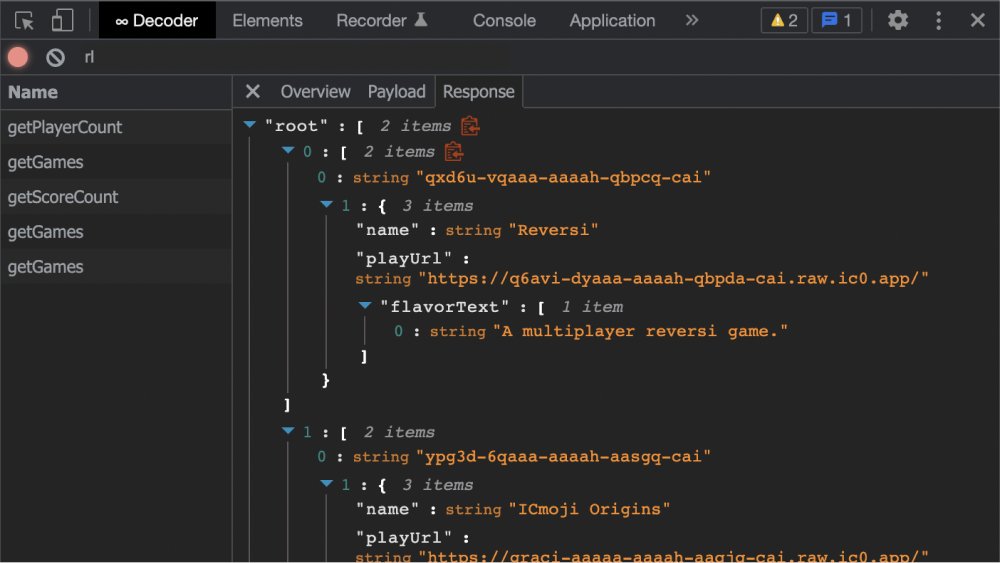
Task: Open the Application tab
Action: (612, 20)
